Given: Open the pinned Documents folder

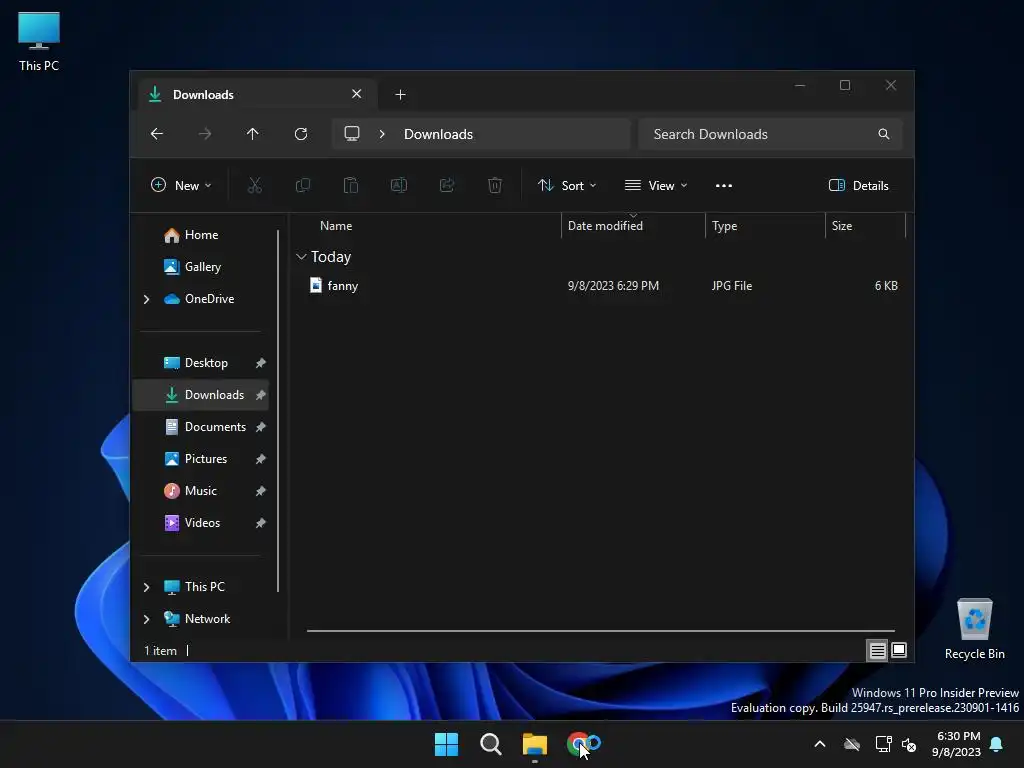Looking at the screenshot, I should click(x=215, y=427).
